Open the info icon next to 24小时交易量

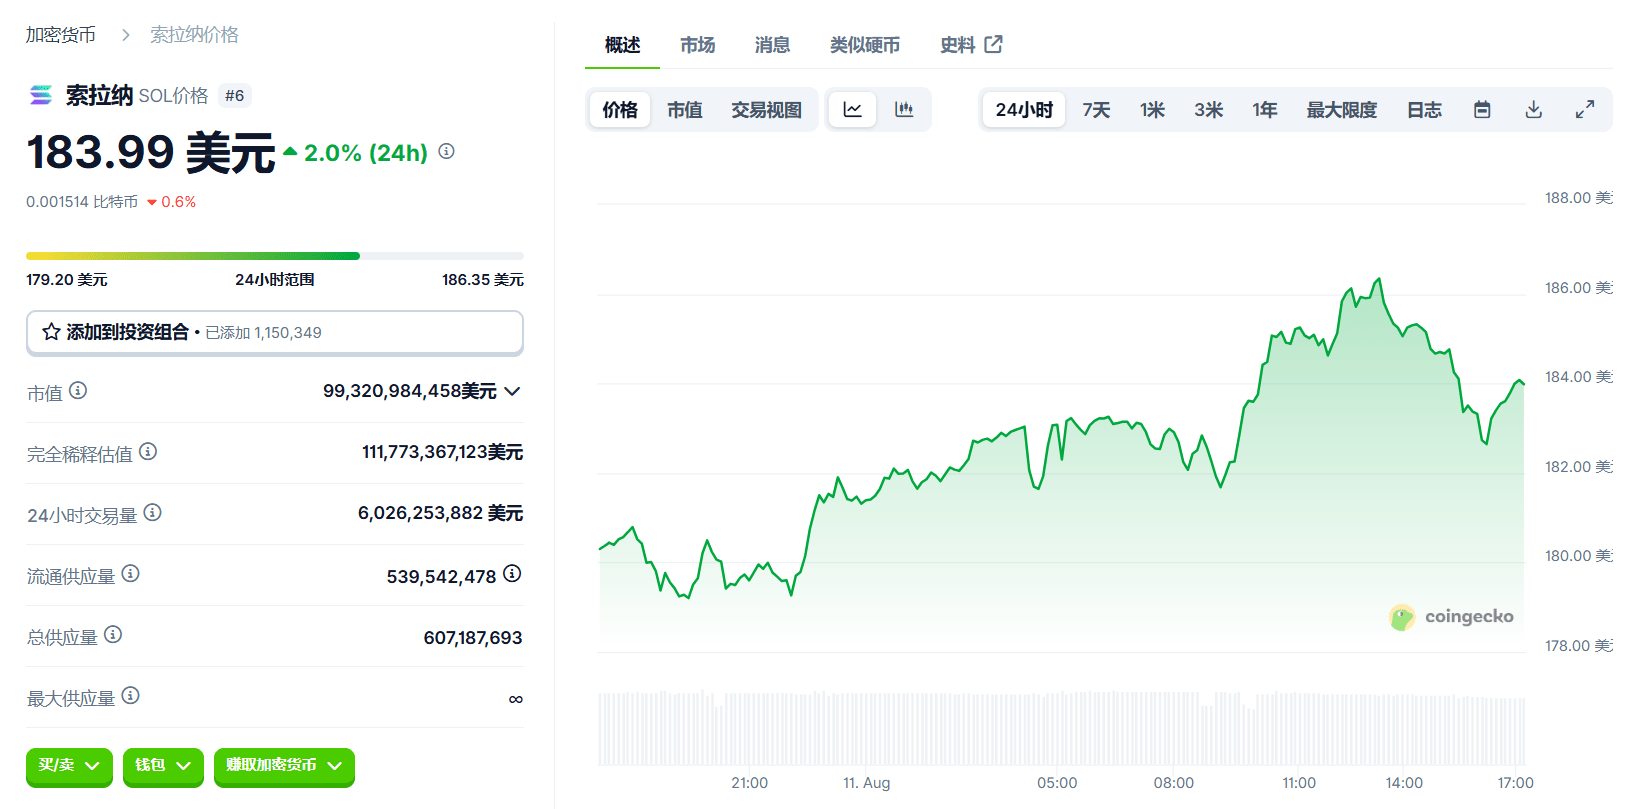(153, 512)
